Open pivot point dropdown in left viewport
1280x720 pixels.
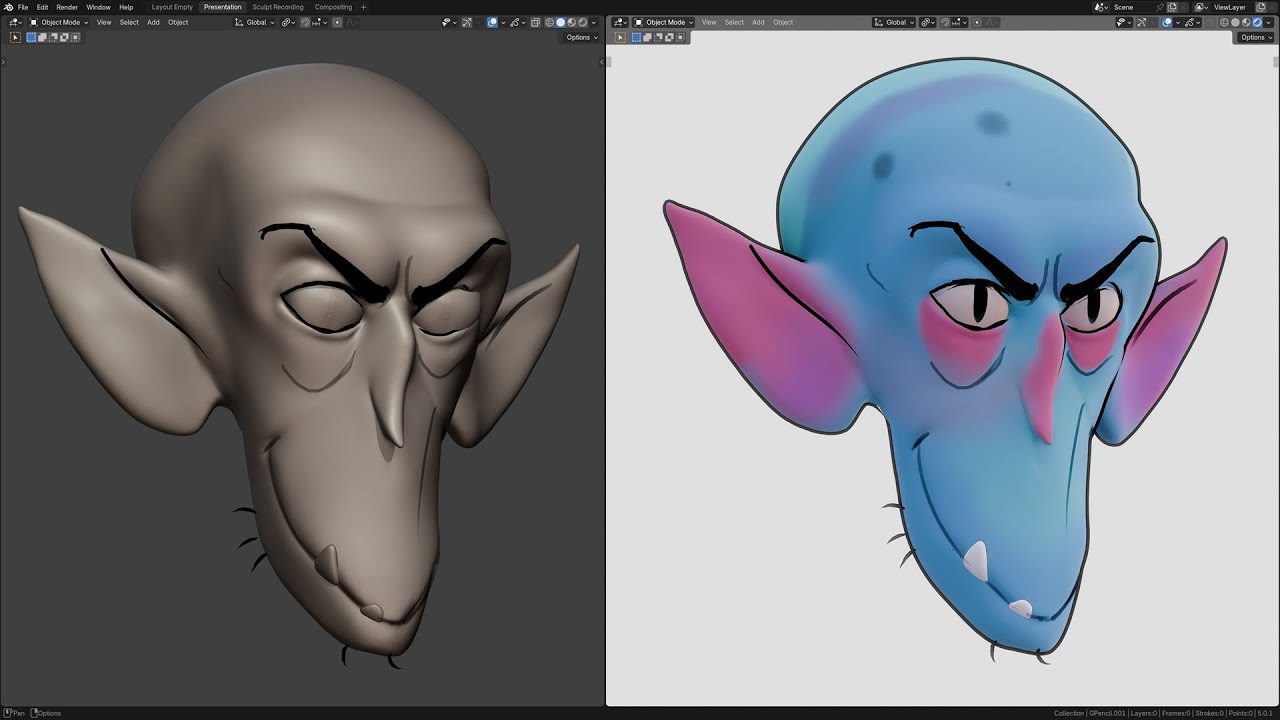(x=288, y=22)
